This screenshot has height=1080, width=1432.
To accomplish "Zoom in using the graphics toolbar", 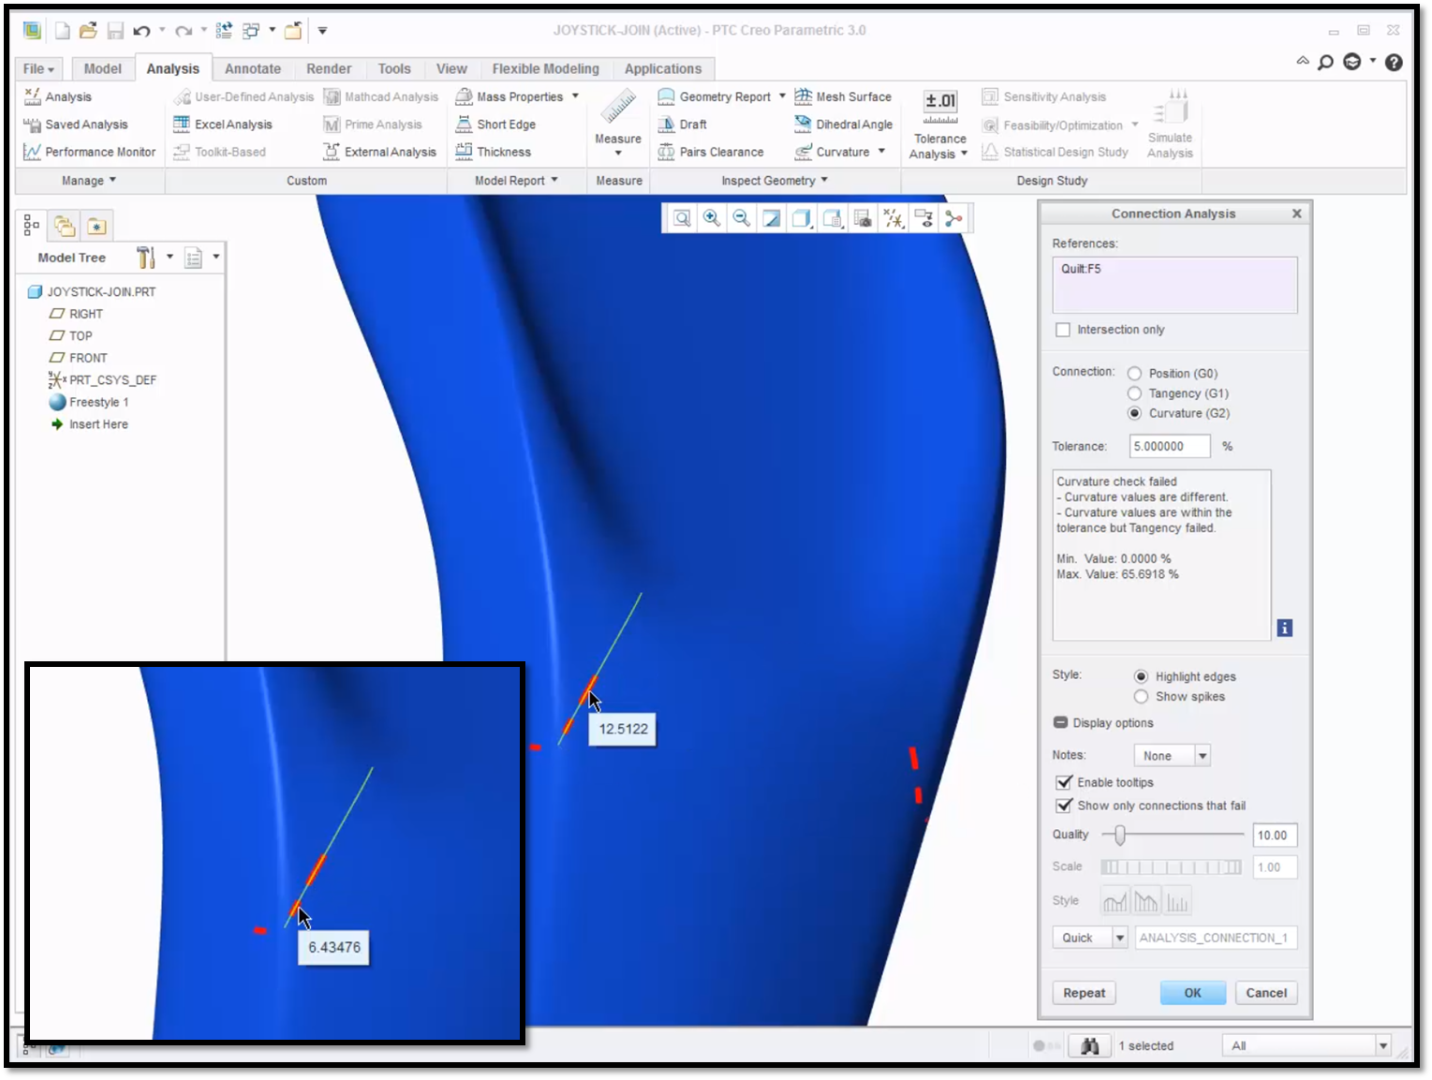I will click(712, 218).
